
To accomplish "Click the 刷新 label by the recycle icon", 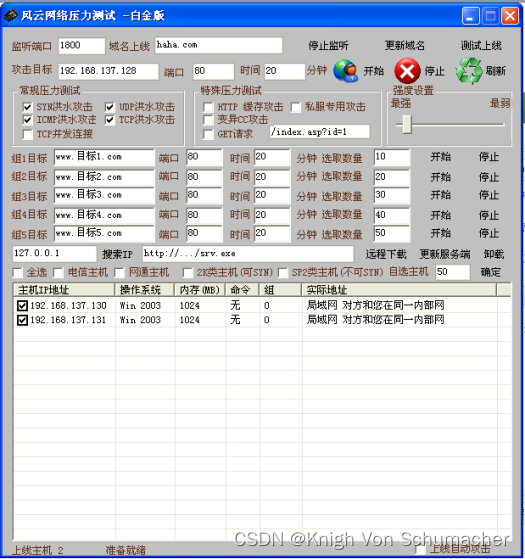I will pyautogui.click(x=495, y=71).
